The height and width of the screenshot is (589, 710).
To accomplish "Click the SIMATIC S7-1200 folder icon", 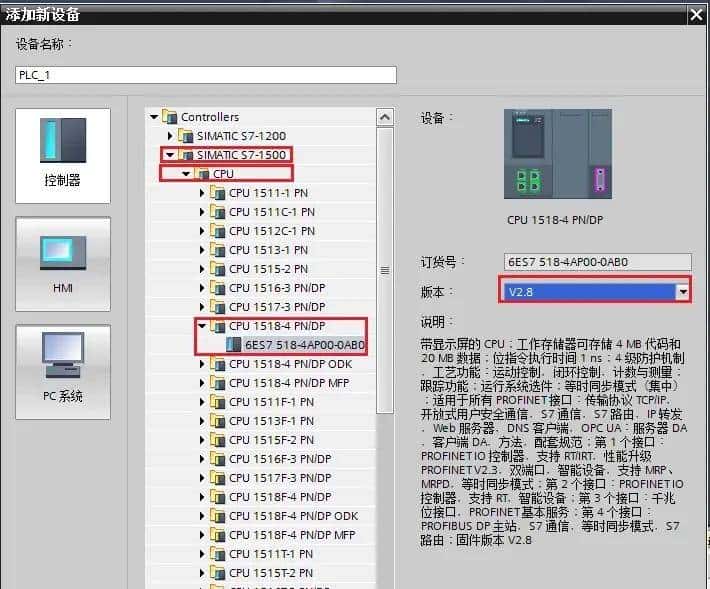I will pos(186,136).
